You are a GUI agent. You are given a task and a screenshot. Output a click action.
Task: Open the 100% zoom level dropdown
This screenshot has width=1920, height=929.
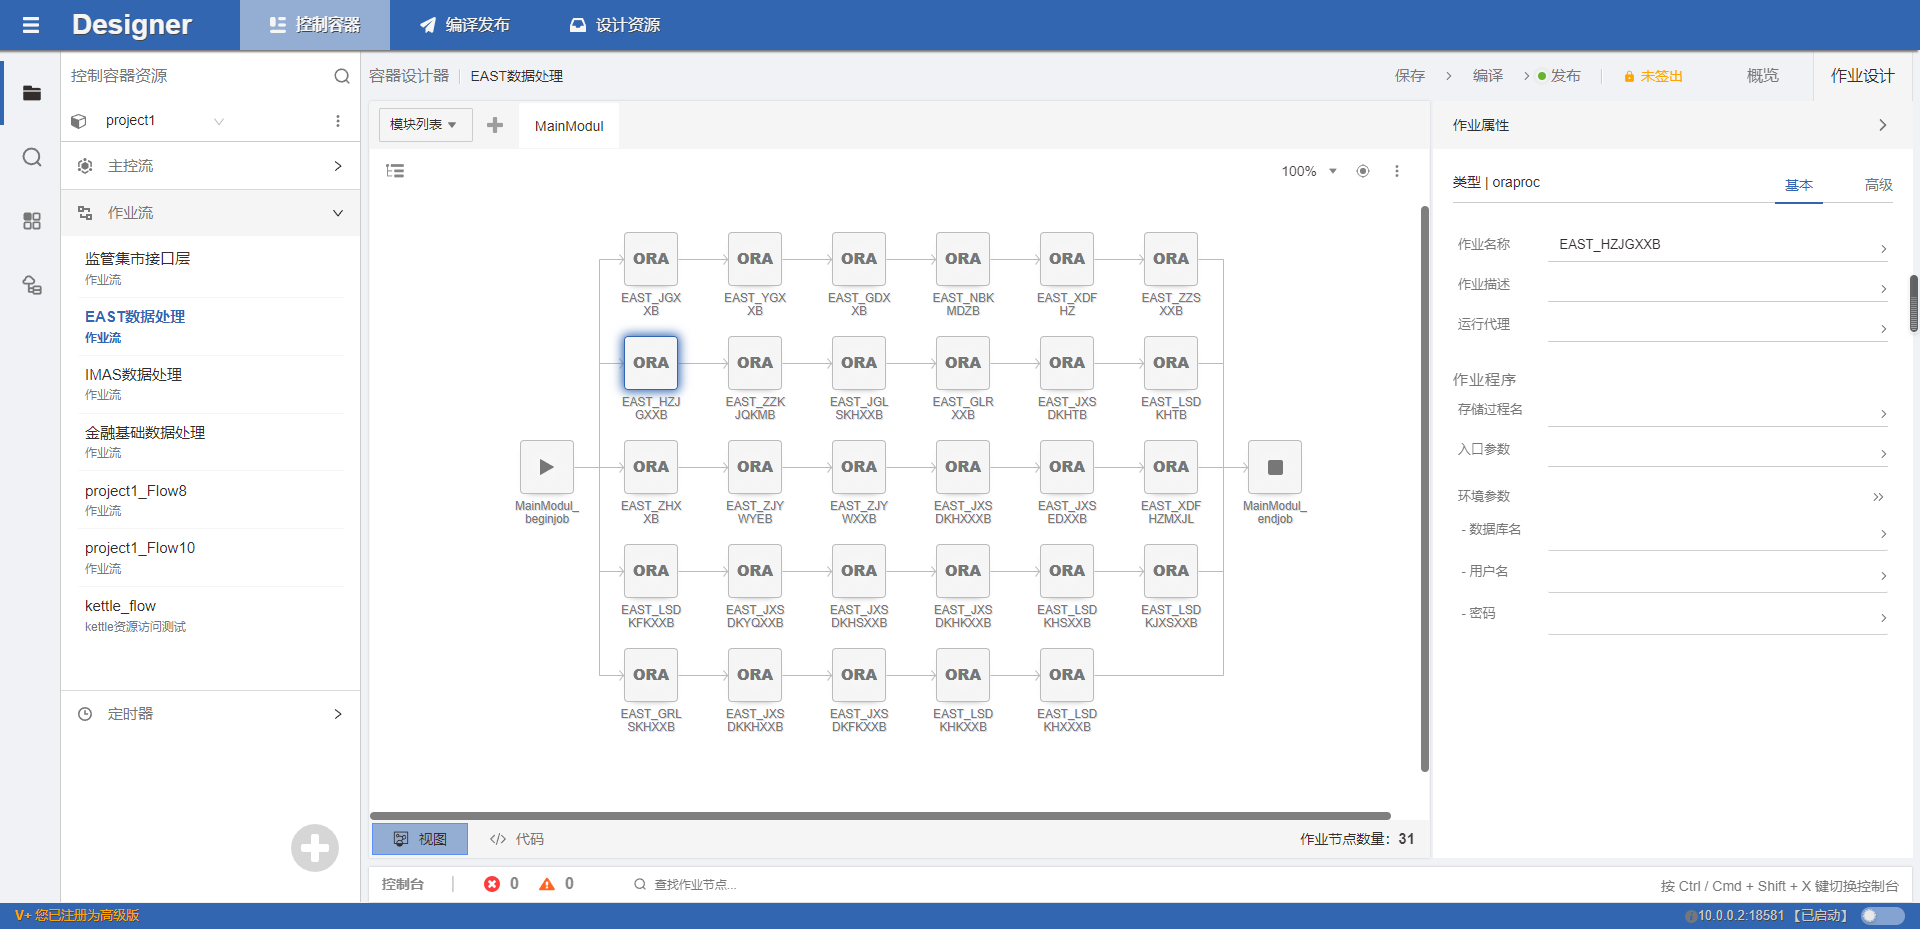(1309, 171)
